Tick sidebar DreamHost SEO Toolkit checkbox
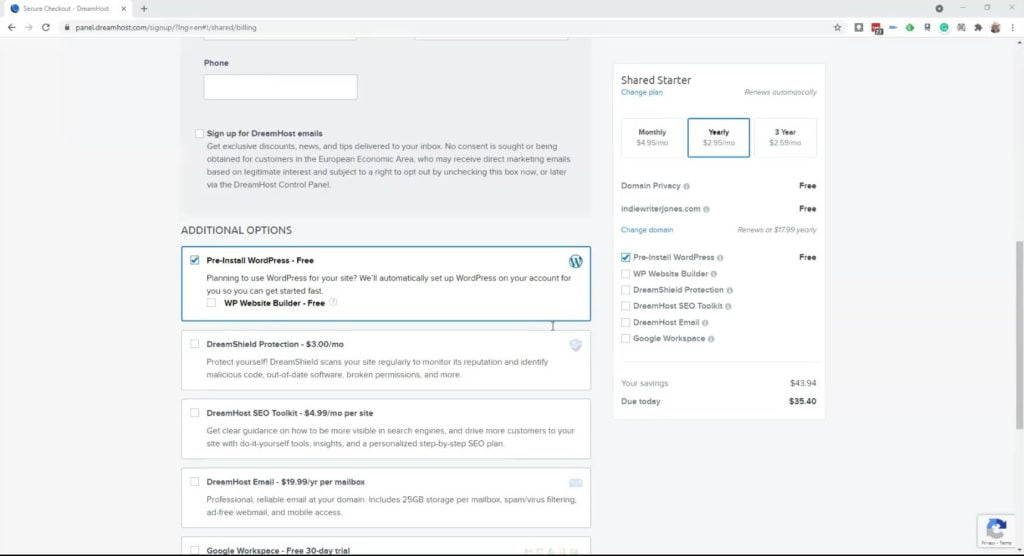The image size is (1024, 556). pos(626,306)
